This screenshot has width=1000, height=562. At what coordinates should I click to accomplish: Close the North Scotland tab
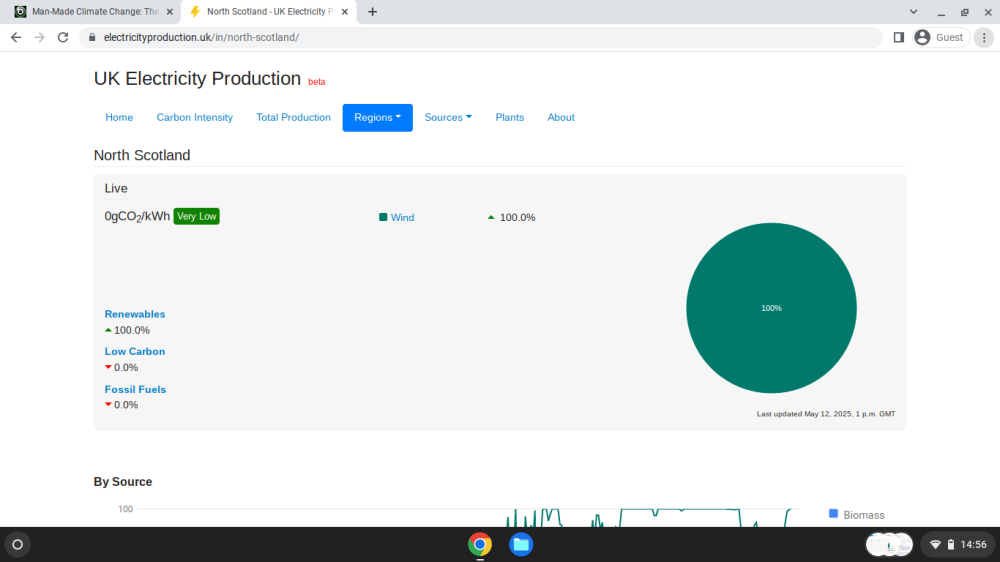(x=344, y=11)
